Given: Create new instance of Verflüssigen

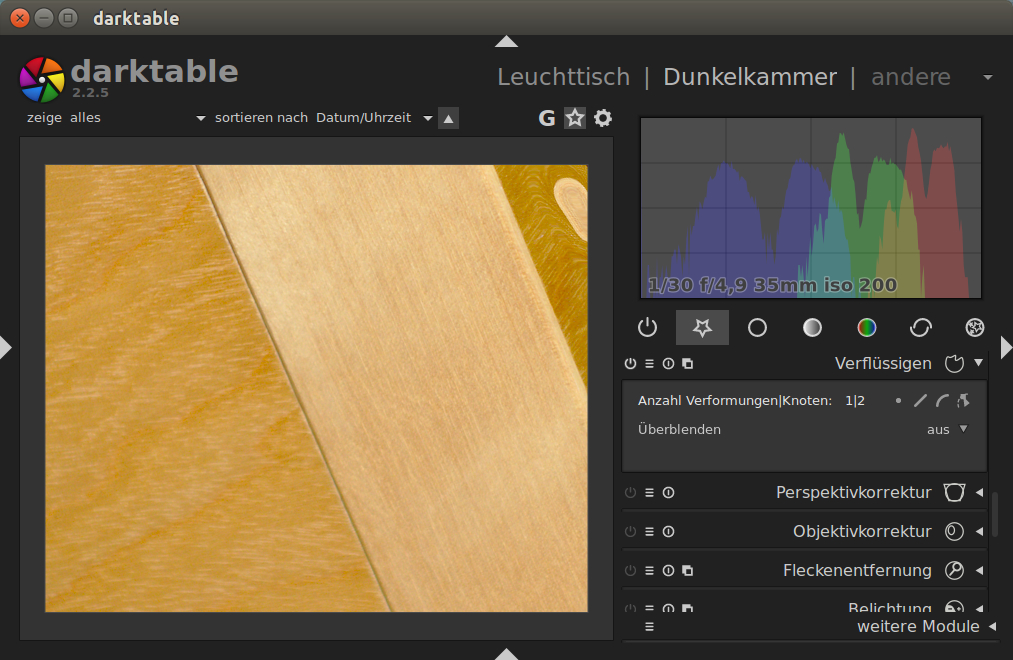Looking at the screenshot, I should pos(687,364).
